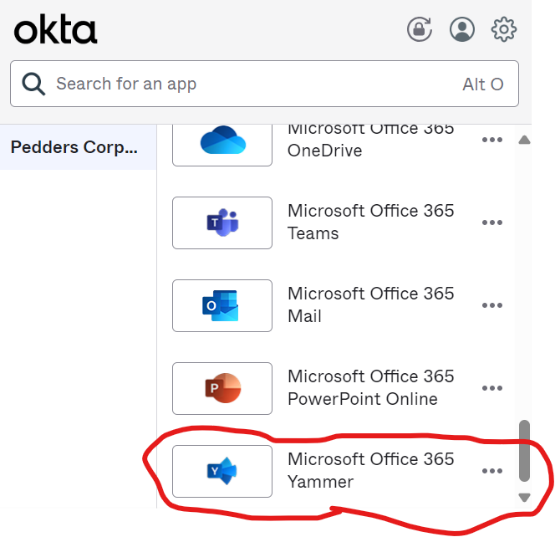Open more options for PowerPoint Online
This screenshot has height=537, width=555.
(492, 388)
